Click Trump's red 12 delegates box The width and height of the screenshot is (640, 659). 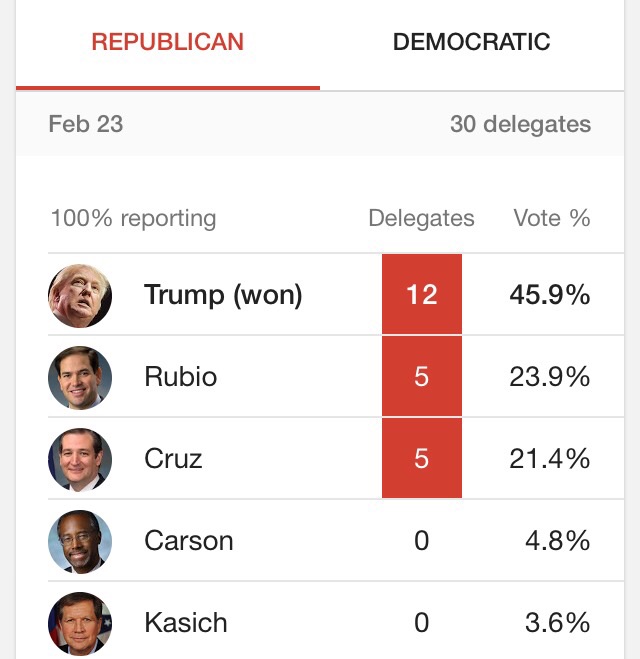tap(421, 295)
